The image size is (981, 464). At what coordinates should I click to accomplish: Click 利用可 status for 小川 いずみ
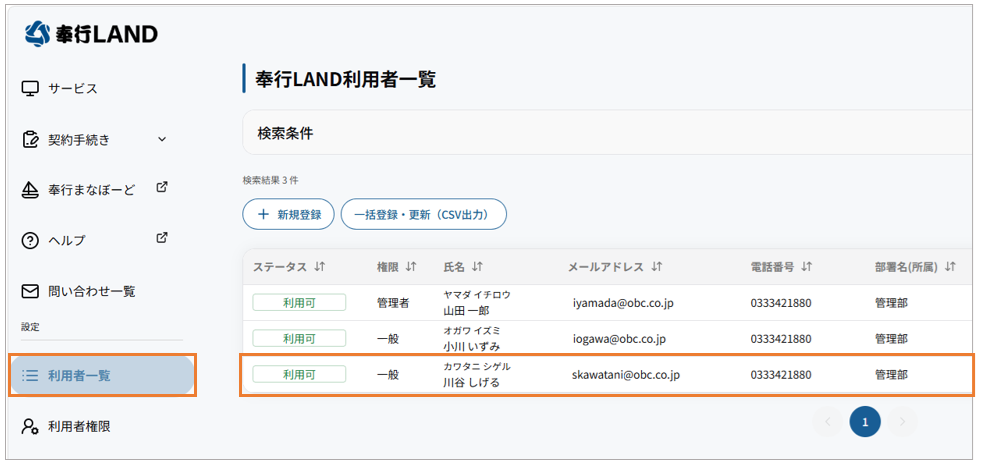(x=299, y=338)
